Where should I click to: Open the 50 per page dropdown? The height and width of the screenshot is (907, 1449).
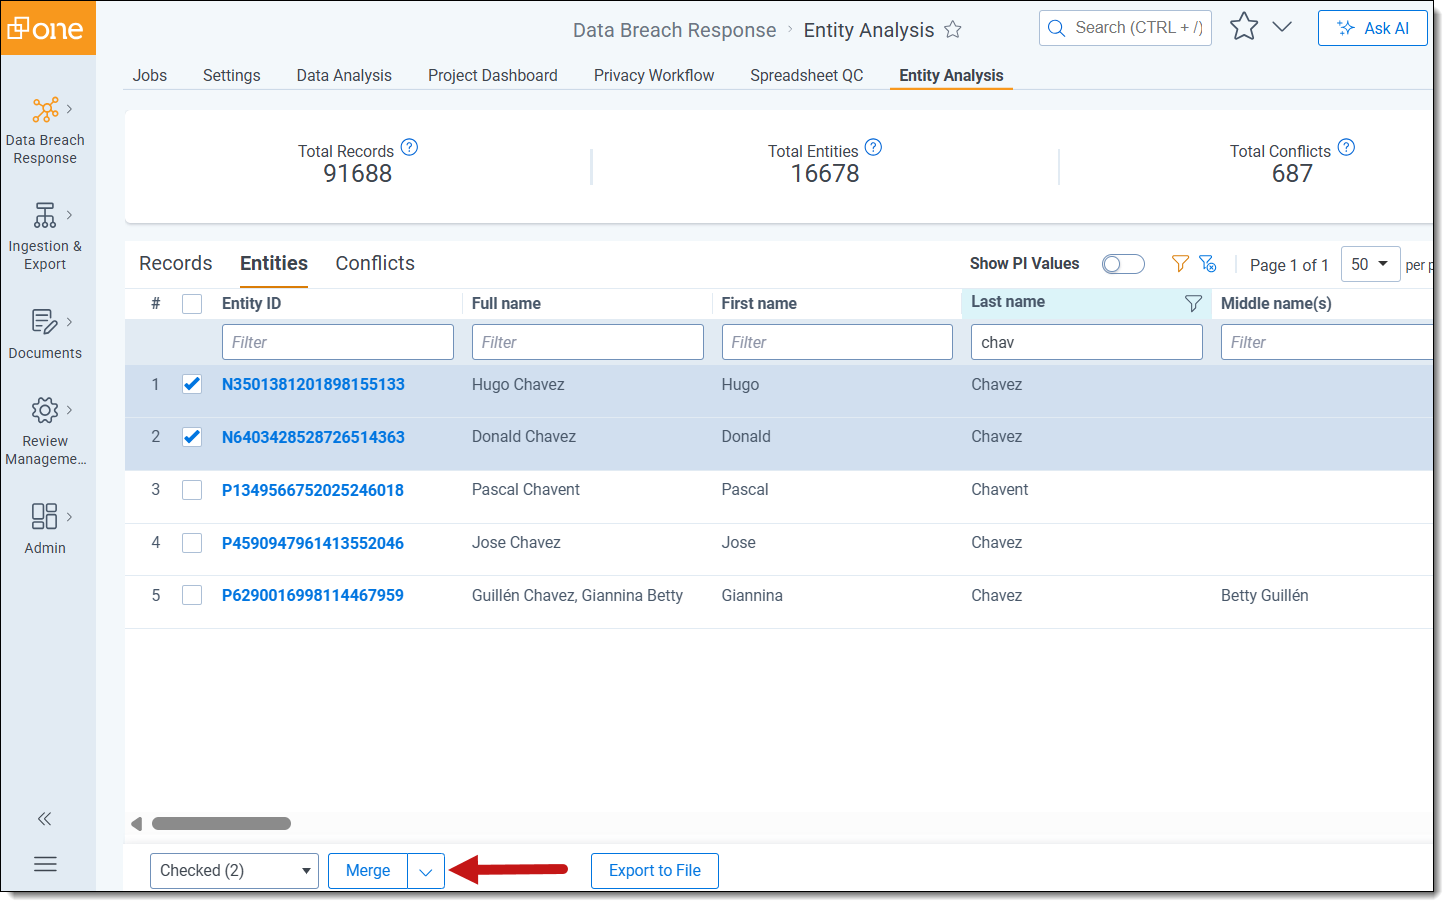pos(1369,264)
